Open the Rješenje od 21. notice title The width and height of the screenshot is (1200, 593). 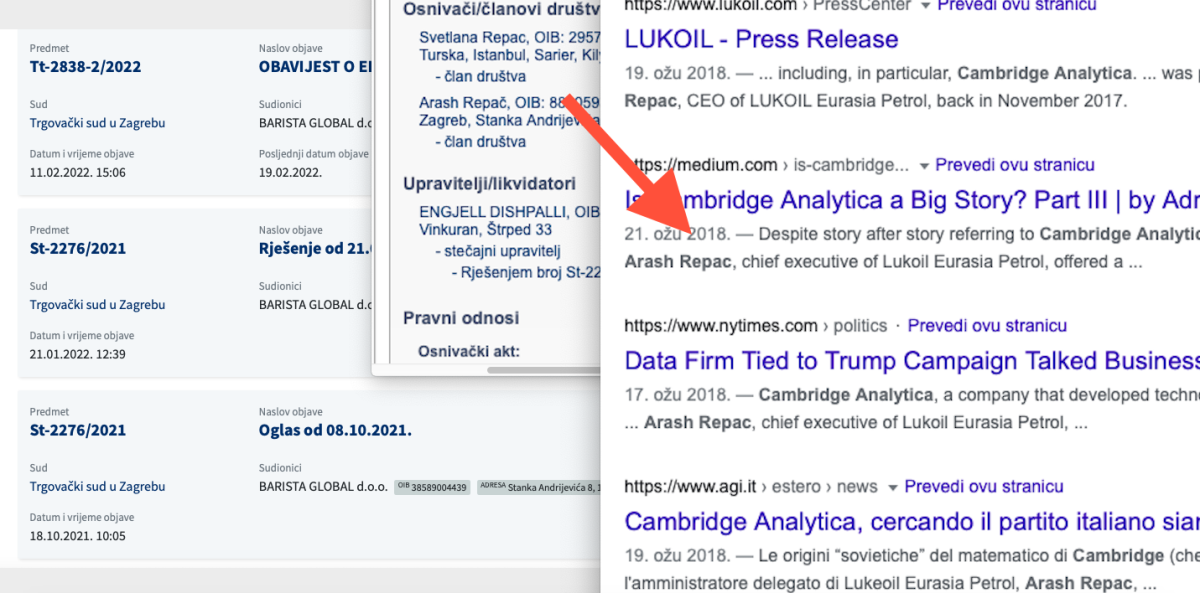click(x=315, y=248)
